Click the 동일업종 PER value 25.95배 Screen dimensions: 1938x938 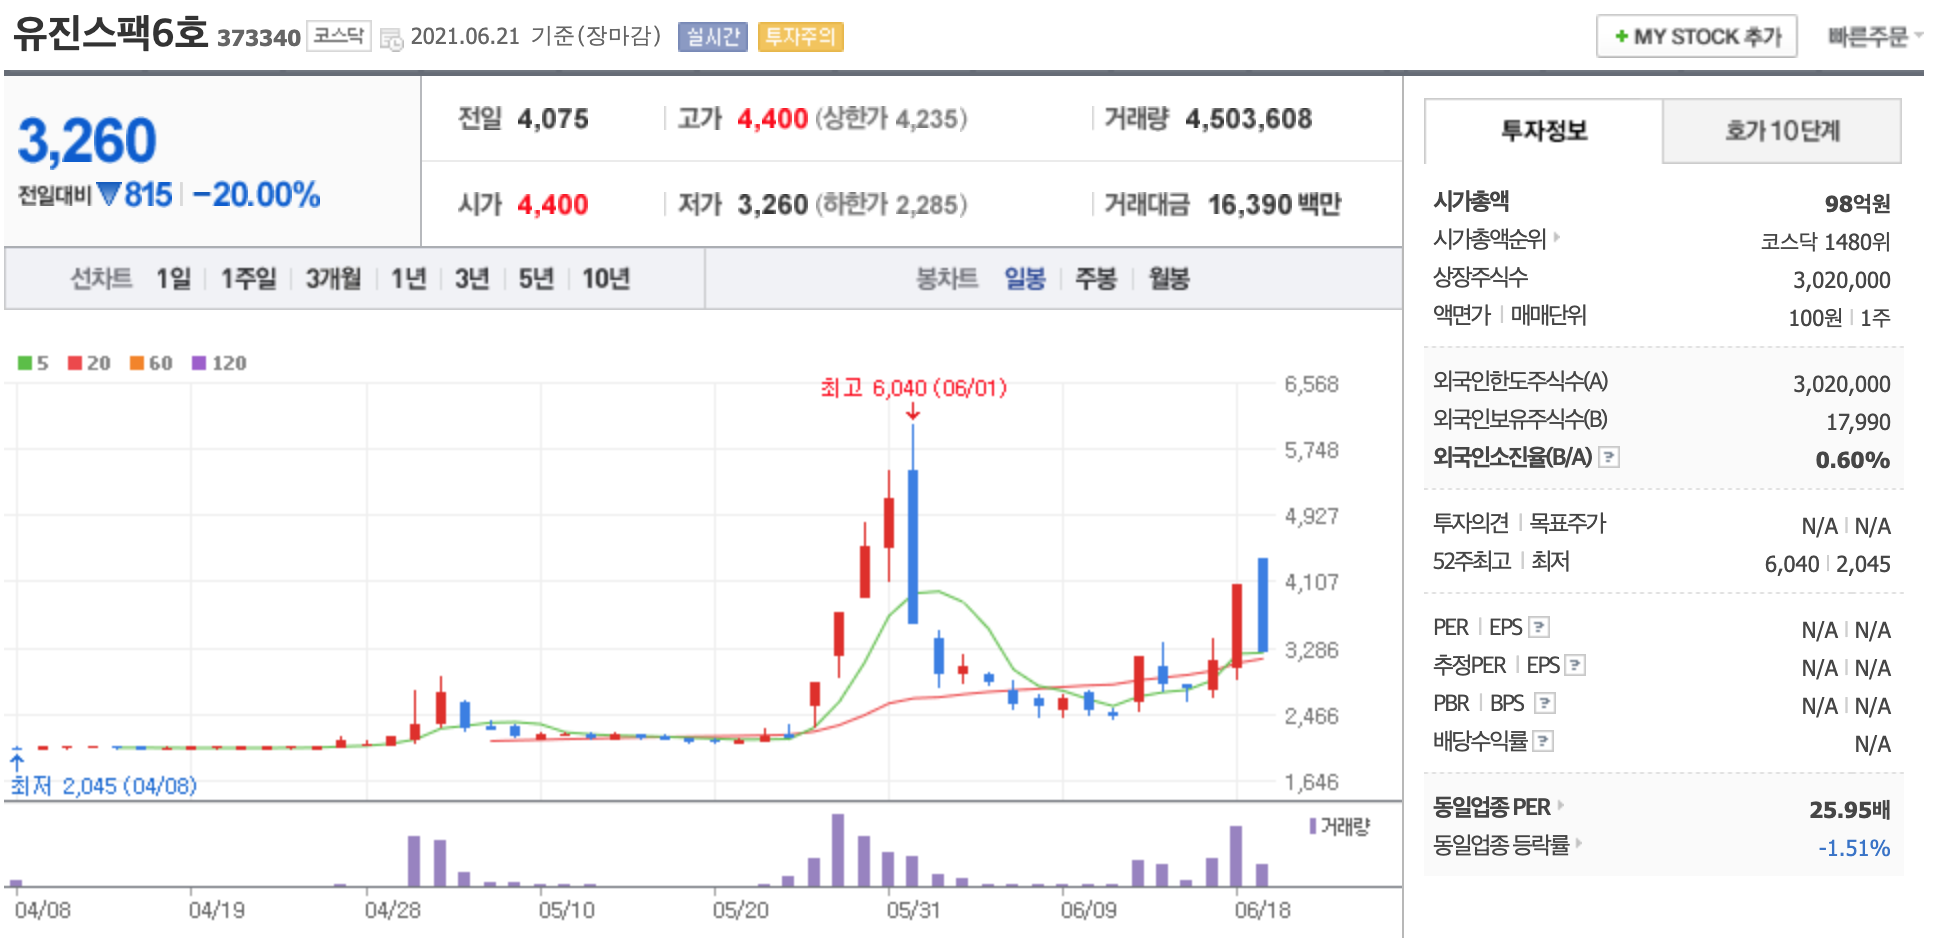(x=1849, y=810)
